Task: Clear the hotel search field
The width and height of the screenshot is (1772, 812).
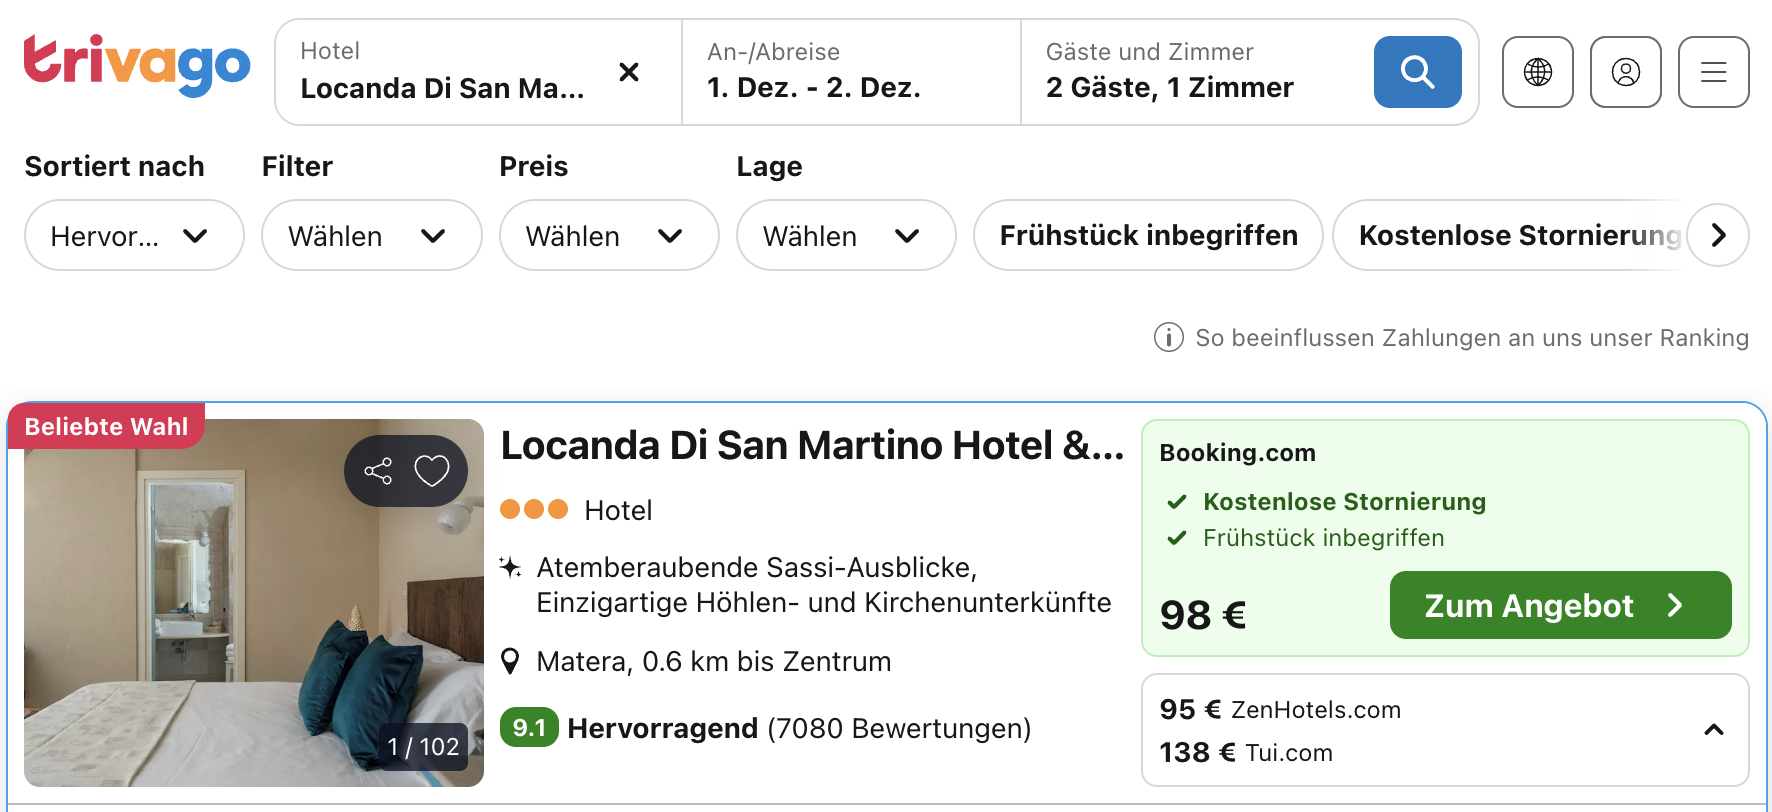Action: [x=629, y=72]
